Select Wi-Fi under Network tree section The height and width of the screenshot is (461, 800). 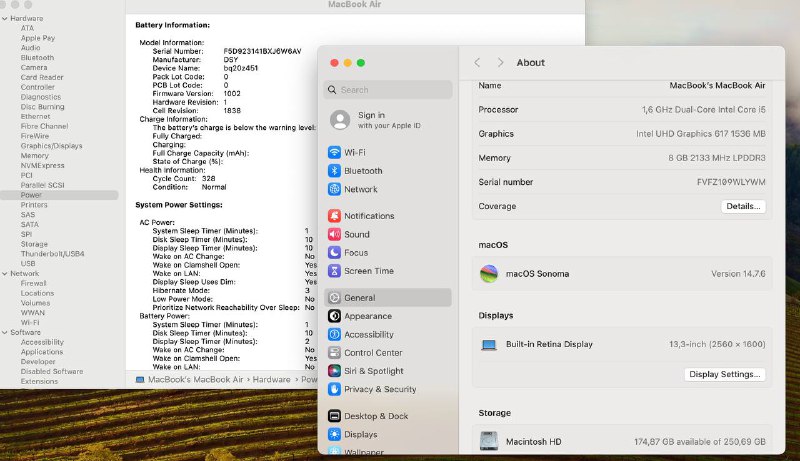tap(30, 322)
